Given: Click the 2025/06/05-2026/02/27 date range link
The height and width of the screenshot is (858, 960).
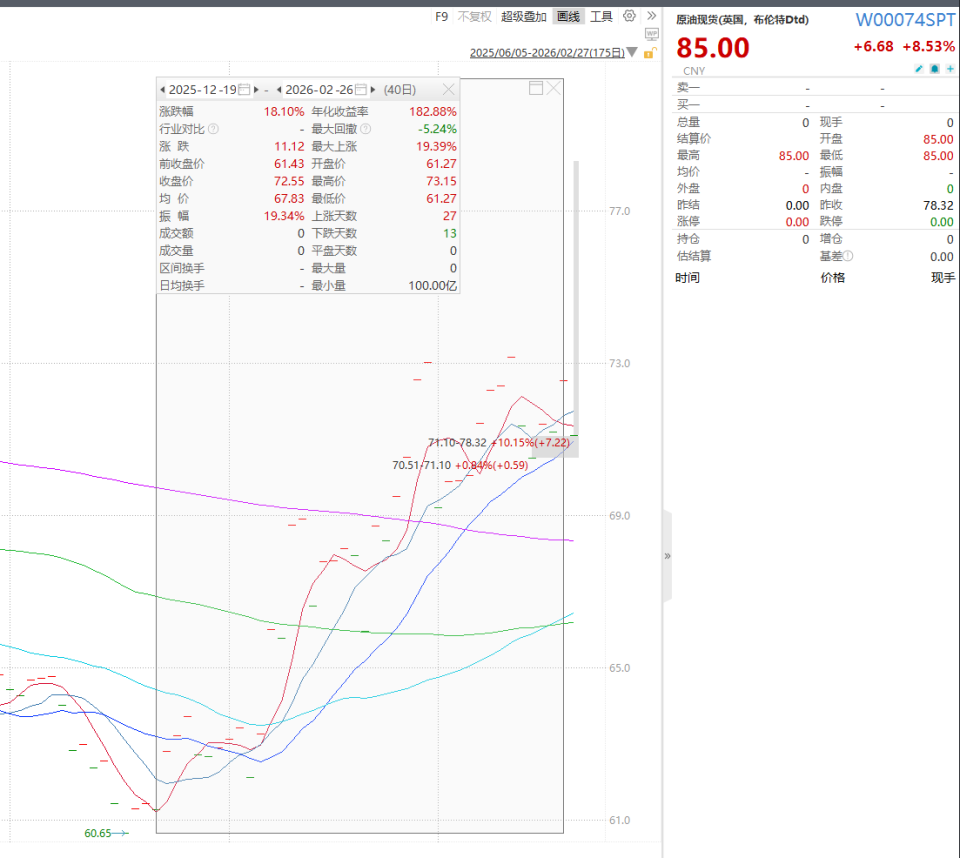Looking at the screenshot, I should point(547,53).
